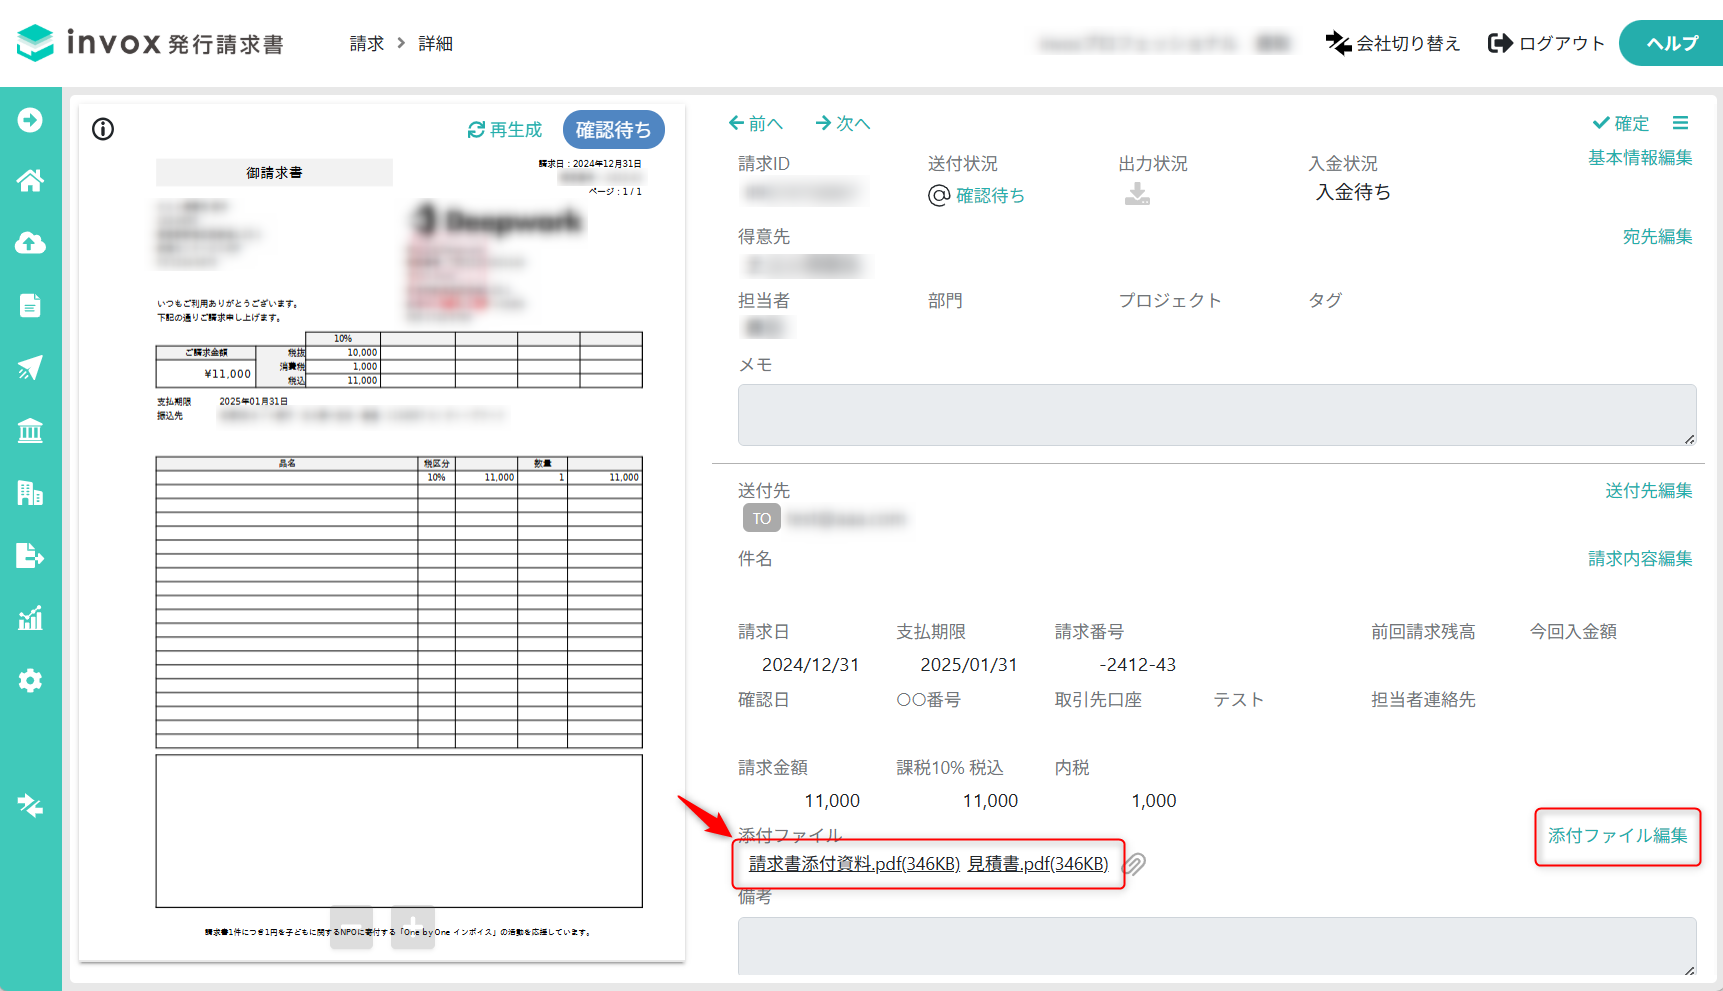Open the hamburger menu next to 確定
Viewport: 1723px width, 991px height.
[x=1680, y=123]
